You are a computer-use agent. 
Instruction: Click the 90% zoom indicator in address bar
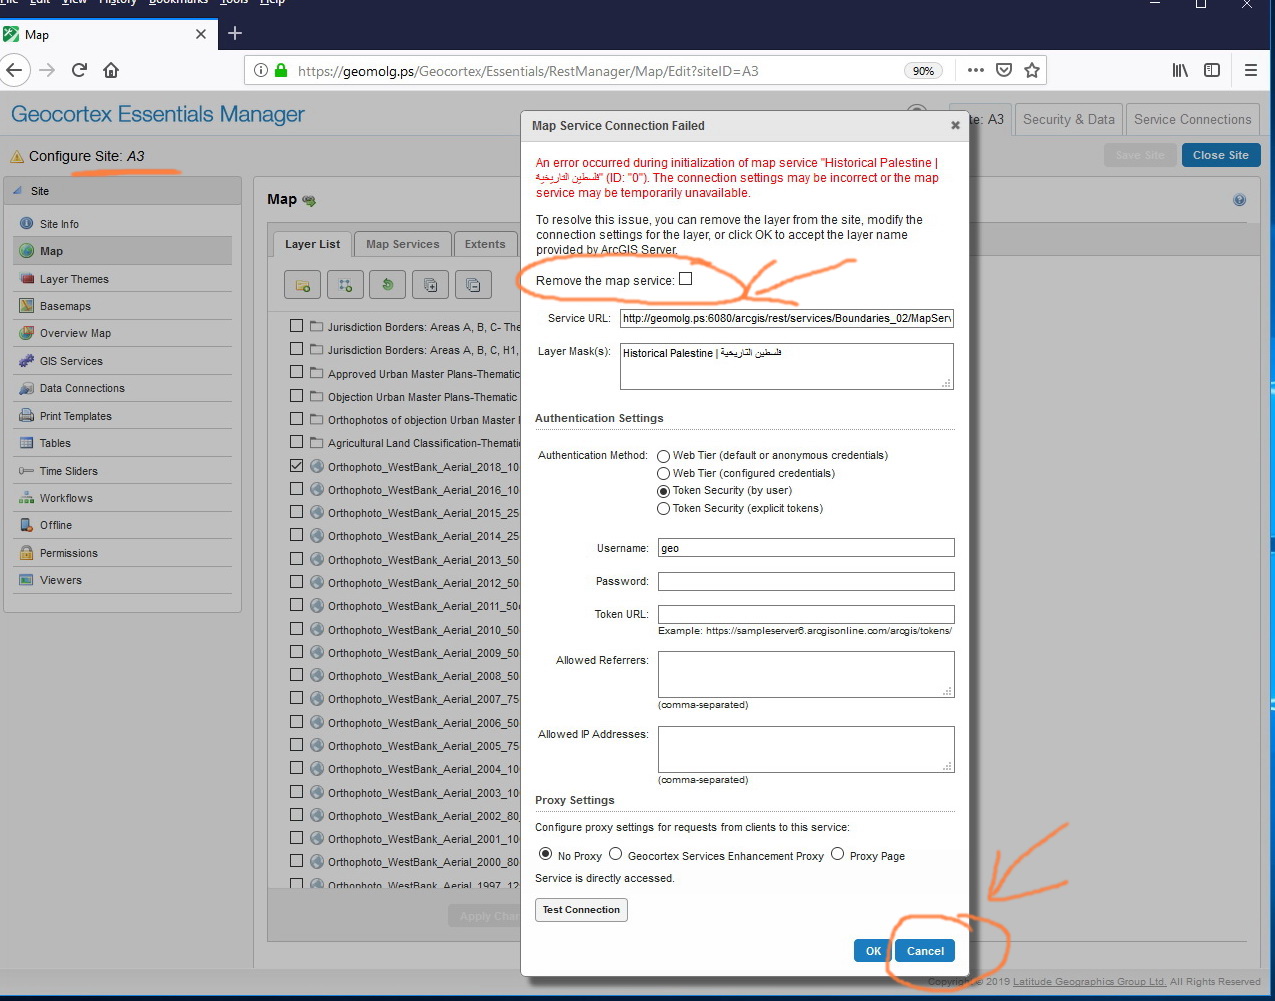923,71
